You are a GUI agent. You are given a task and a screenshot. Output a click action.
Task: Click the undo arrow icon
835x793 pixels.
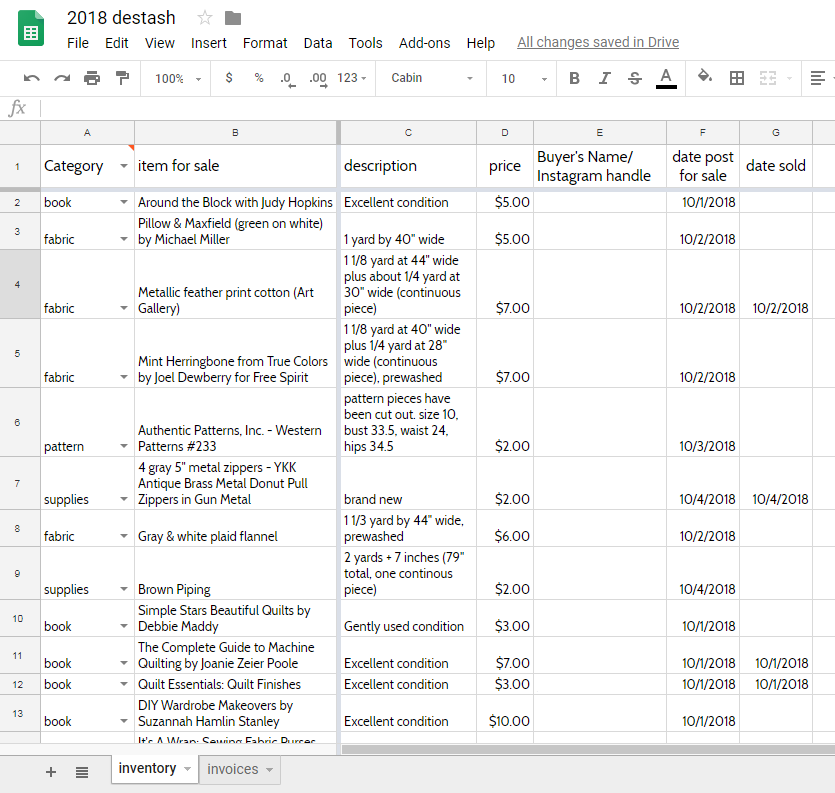click(32, 78)
